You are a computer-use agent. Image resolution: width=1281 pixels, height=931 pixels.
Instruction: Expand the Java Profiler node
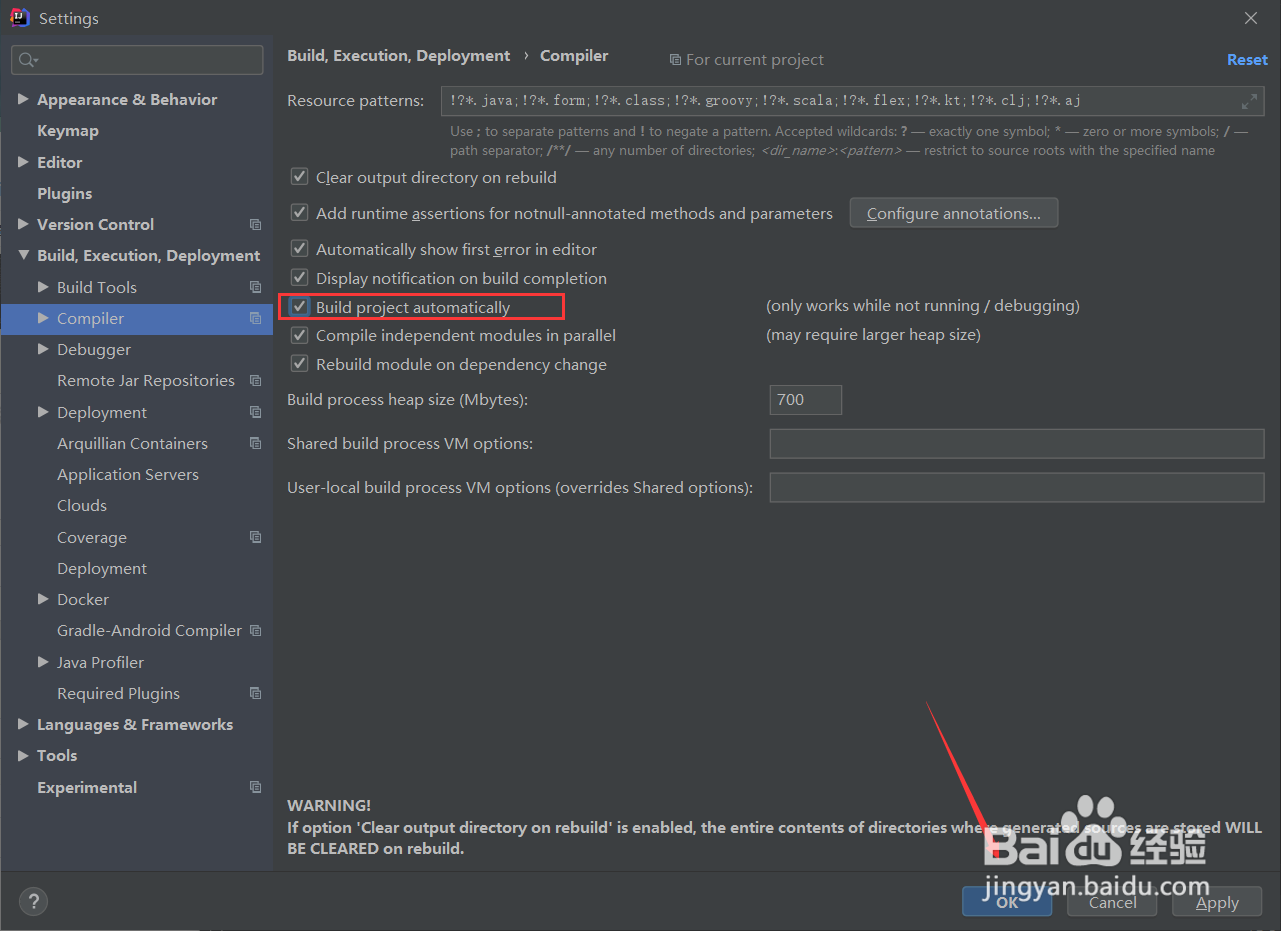coord(43,662)
